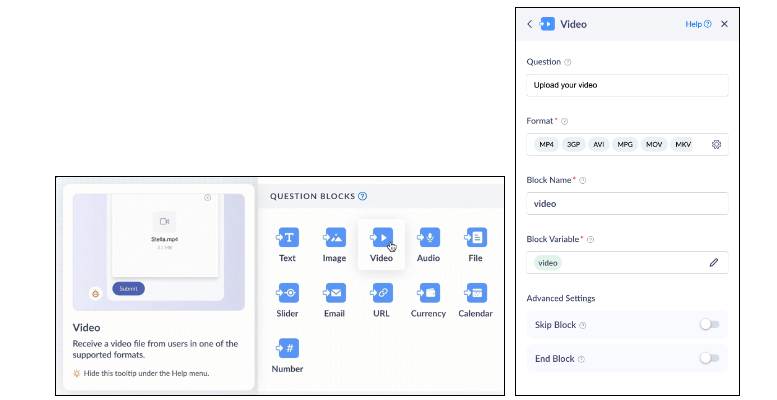Insert the Calendar question block
This screenshot has height=400, width=777.
[475, 293]
